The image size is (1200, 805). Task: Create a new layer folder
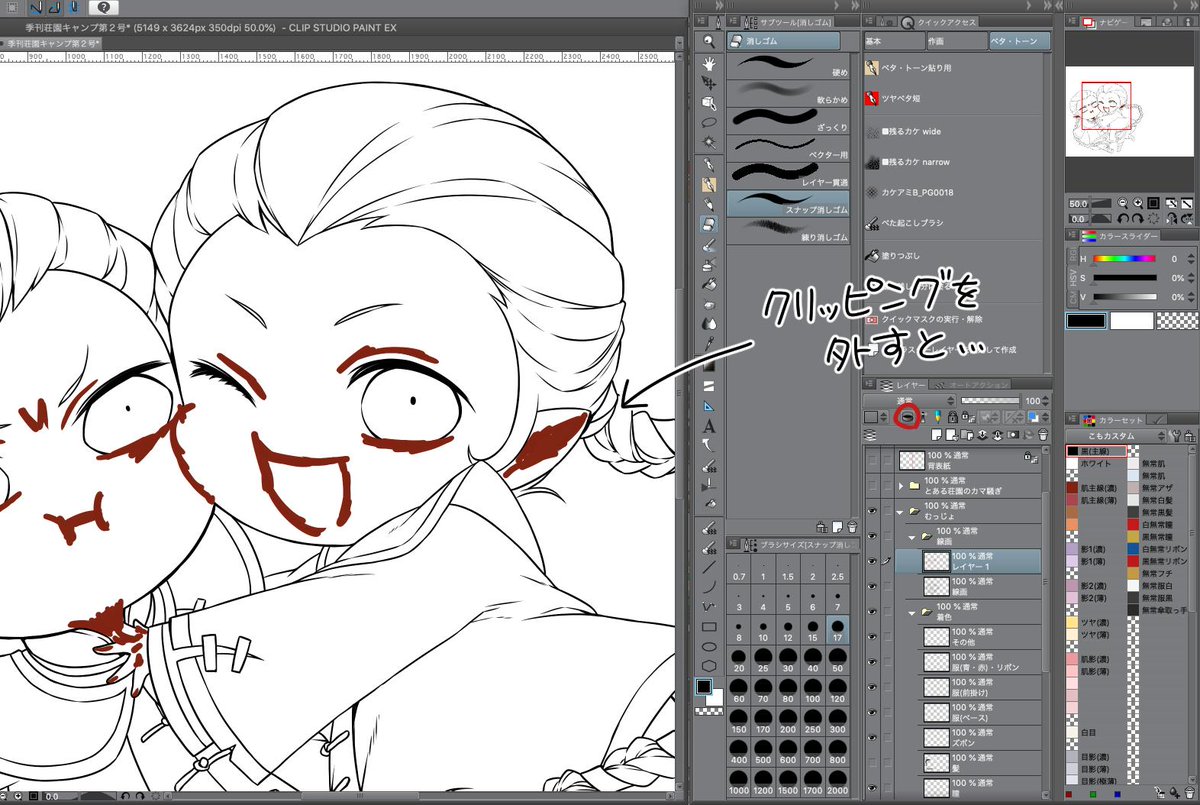click(965, 435)
